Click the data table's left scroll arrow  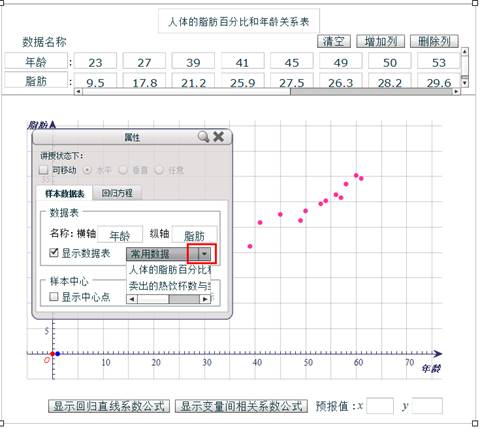point(78,91)
